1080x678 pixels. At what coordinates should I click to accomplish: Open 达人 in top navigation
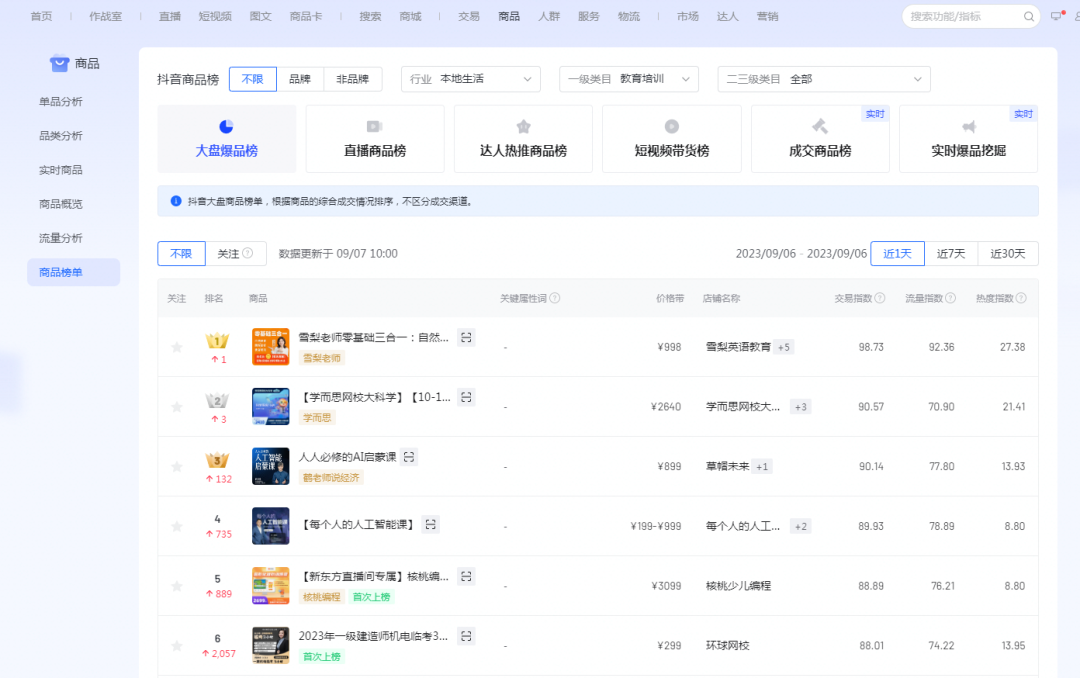pos(727,17)
